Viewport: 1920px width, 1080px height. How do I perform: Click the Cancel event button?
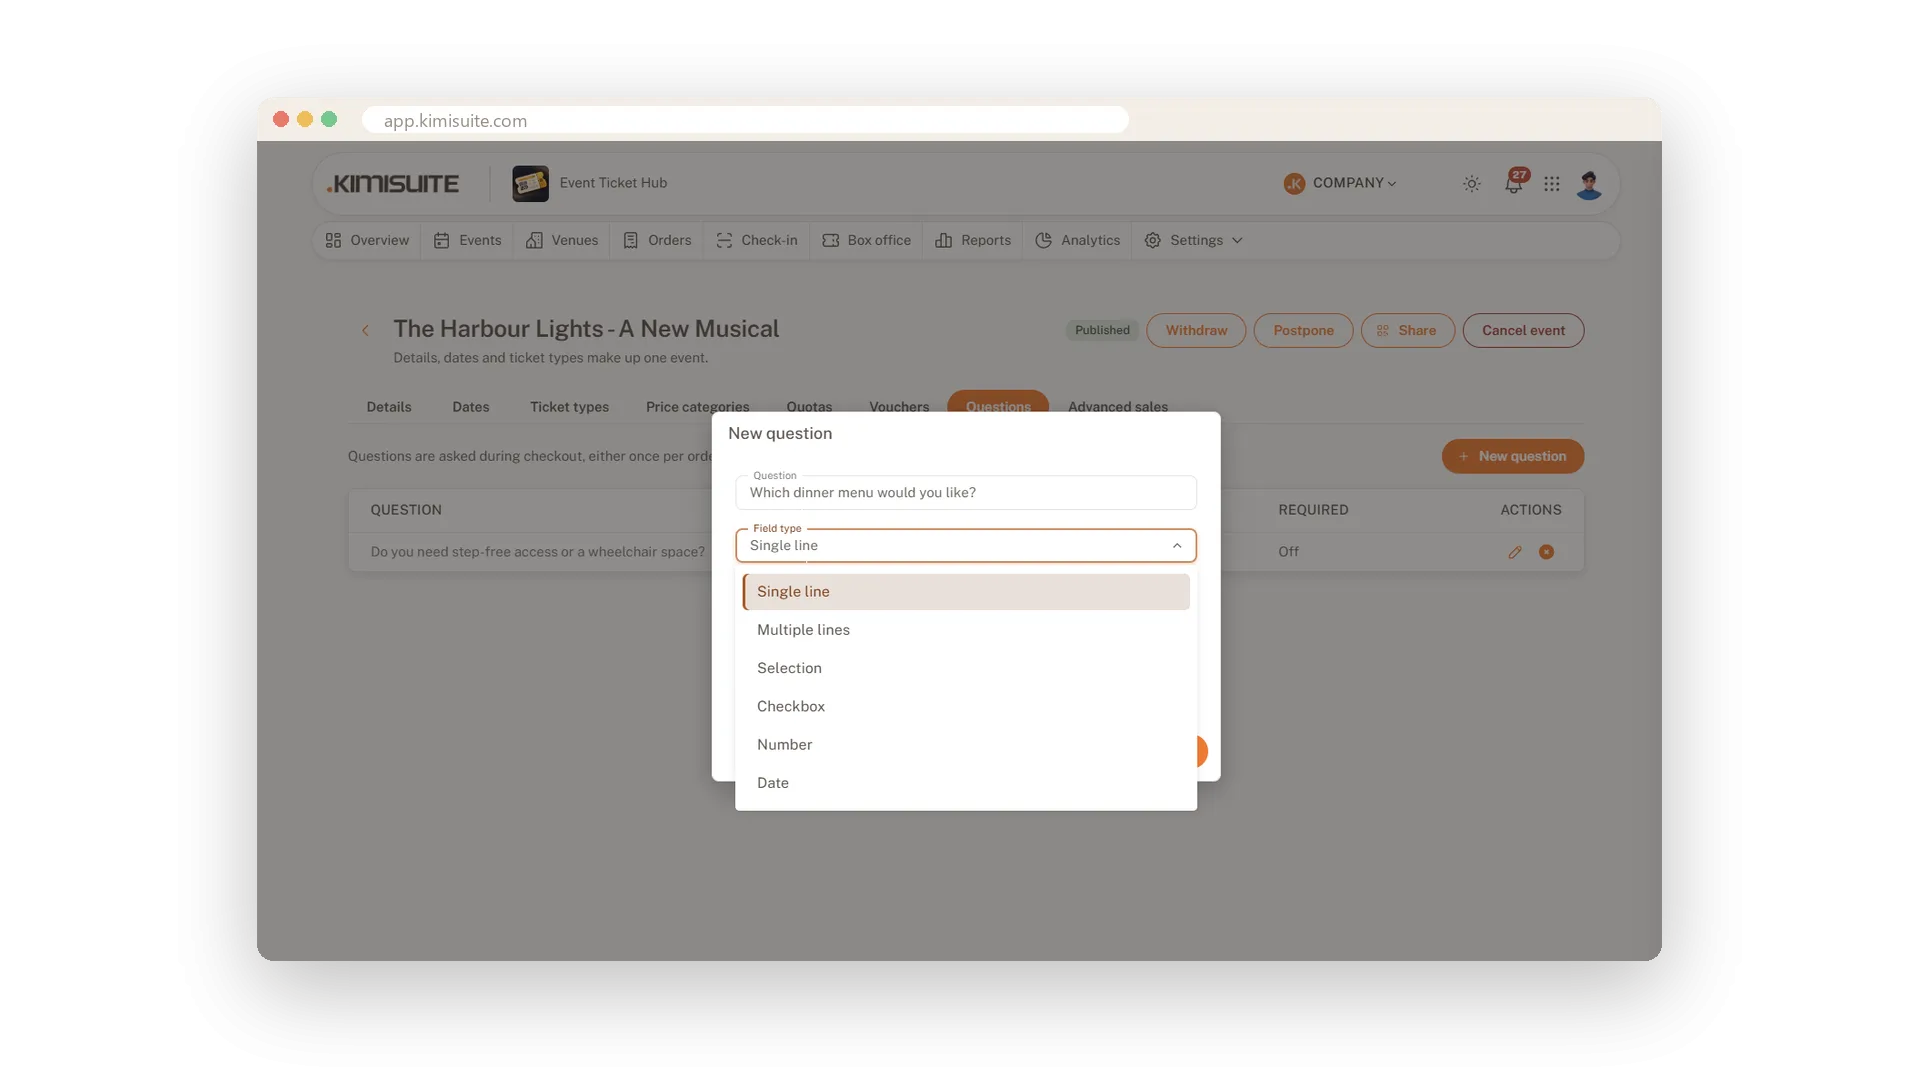(x=1523, y=331)
